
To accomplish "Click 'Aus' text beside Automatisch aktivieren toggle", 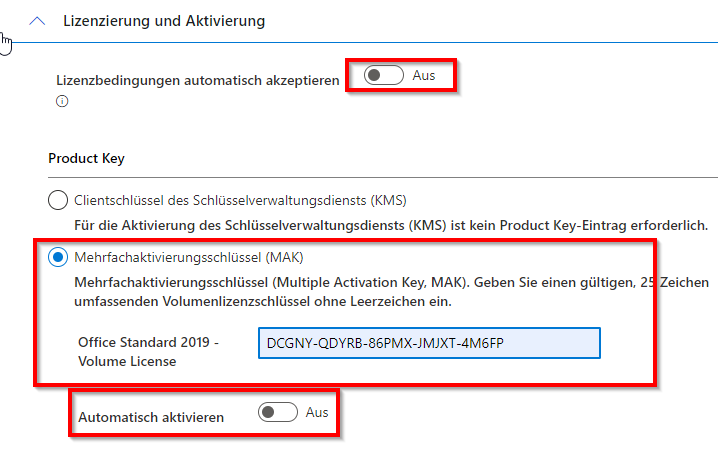I will pos(317,412).
